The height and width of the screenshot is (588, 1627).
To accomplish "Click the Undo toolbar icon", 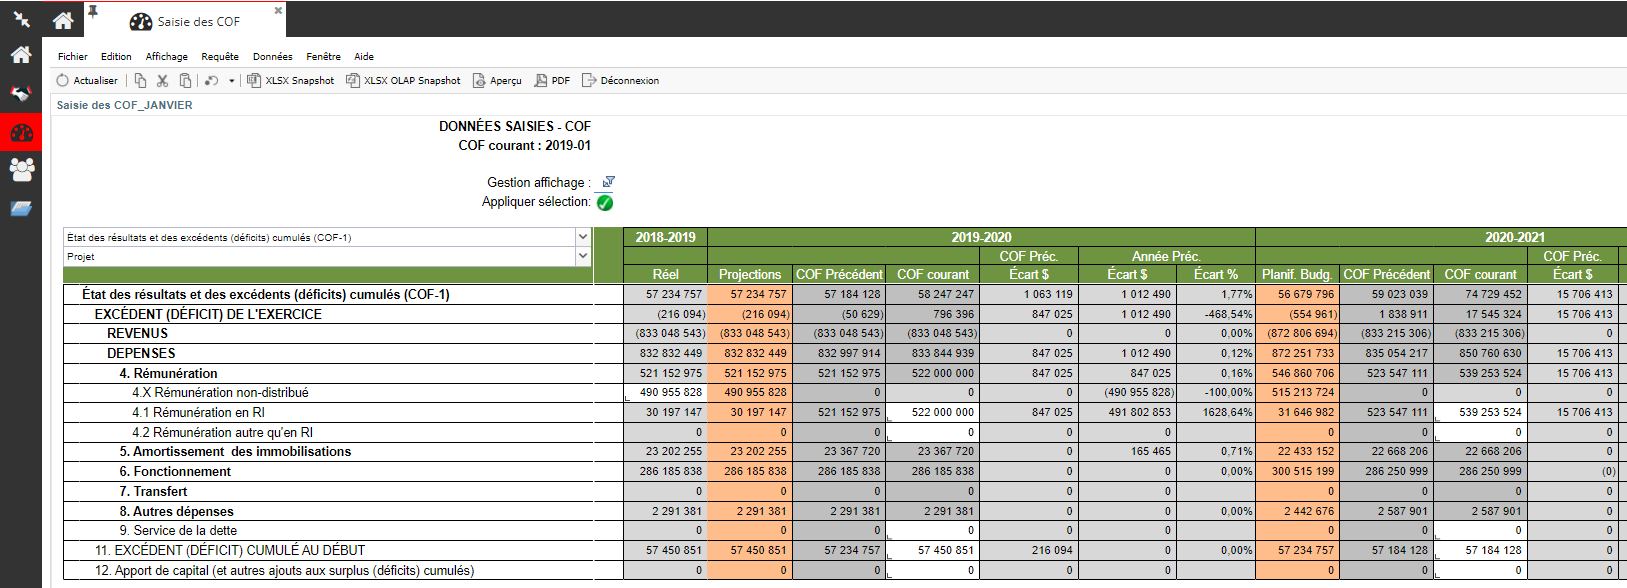I will click(212, 80).
